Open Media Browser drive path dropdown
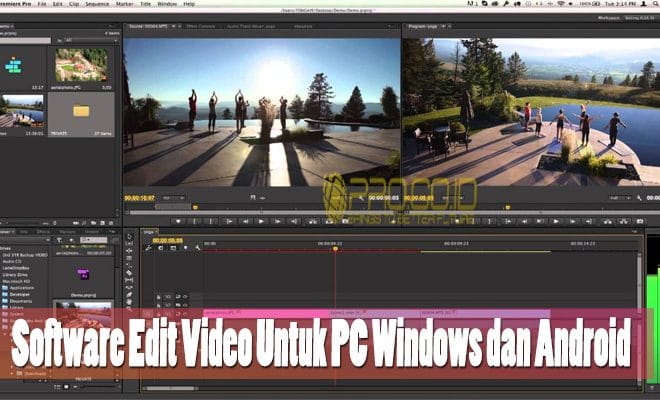The width and height of the screenshot is (660, 400). 26,240
